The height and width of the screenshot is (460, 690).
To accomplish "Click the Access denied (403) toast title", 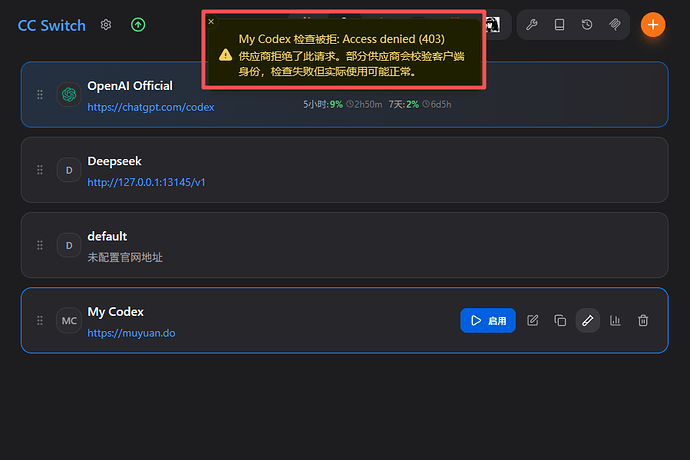I will tap(341, 39).
